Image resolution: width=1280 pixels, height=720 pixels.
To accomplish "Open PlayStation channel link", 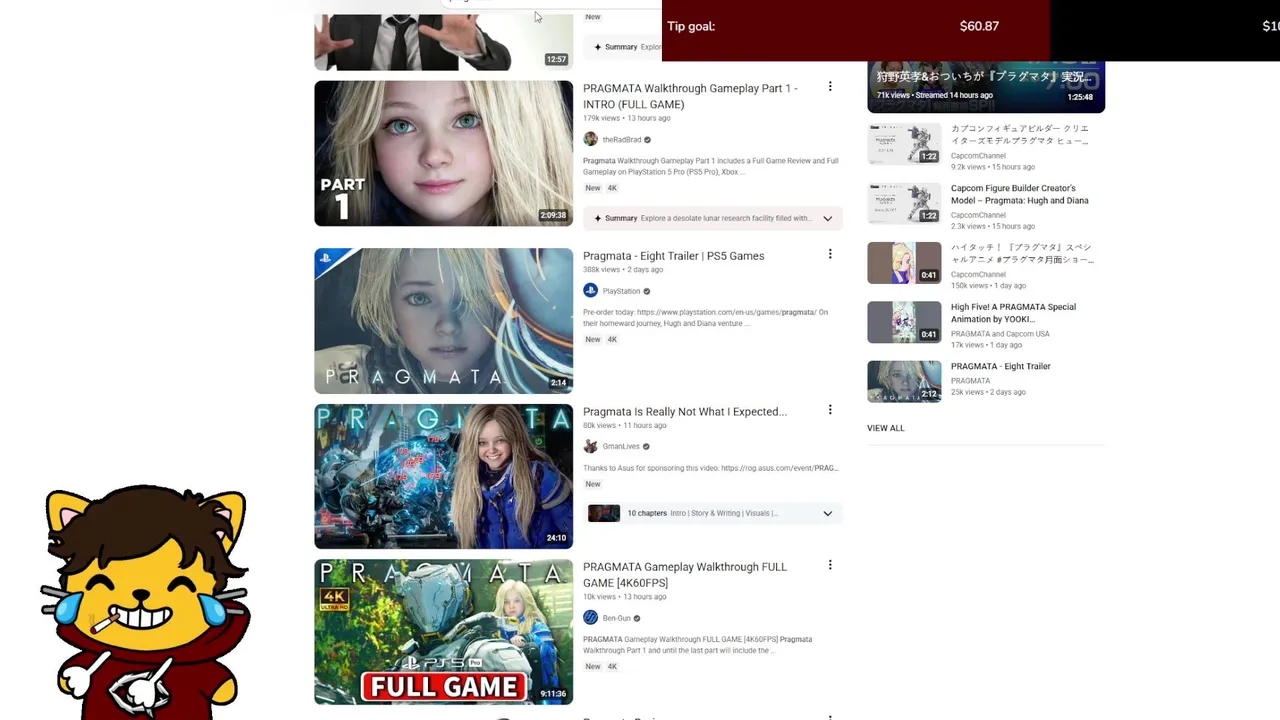I will [621, 291].
